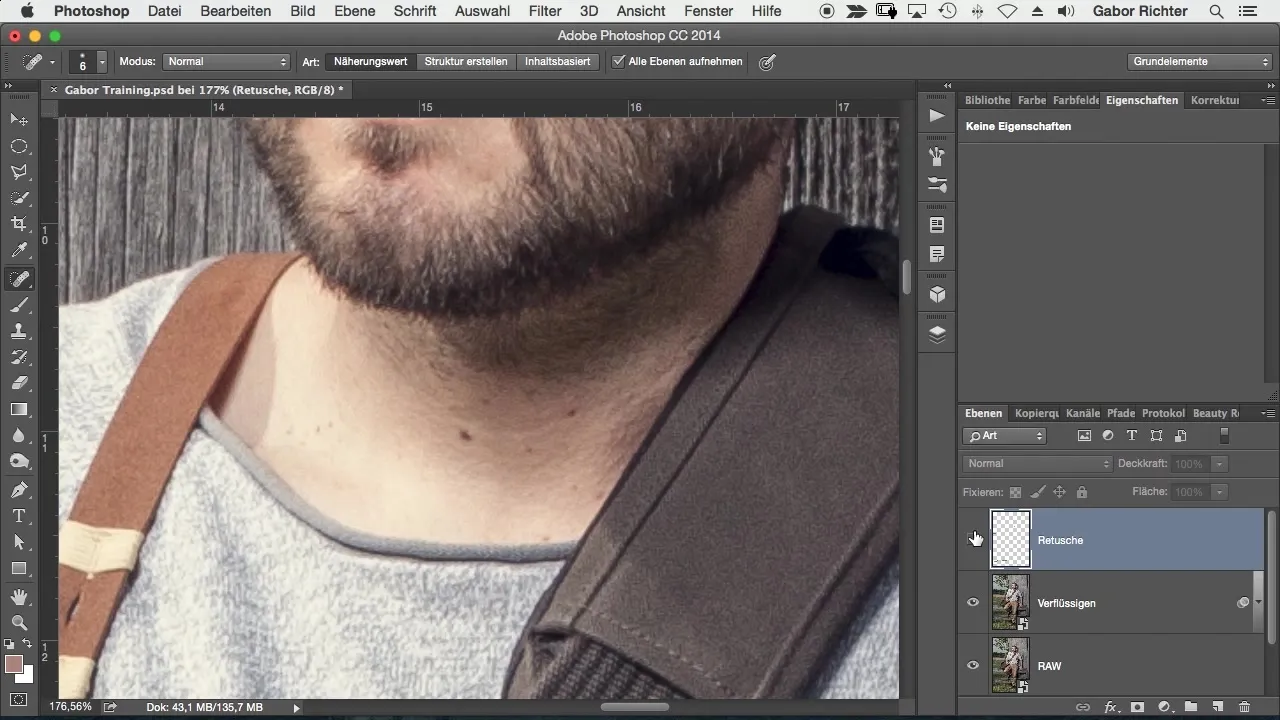This screenshot has height=720, width=1280.
Task: Hide the Verflüssigen layer
Action: point(973,603)
